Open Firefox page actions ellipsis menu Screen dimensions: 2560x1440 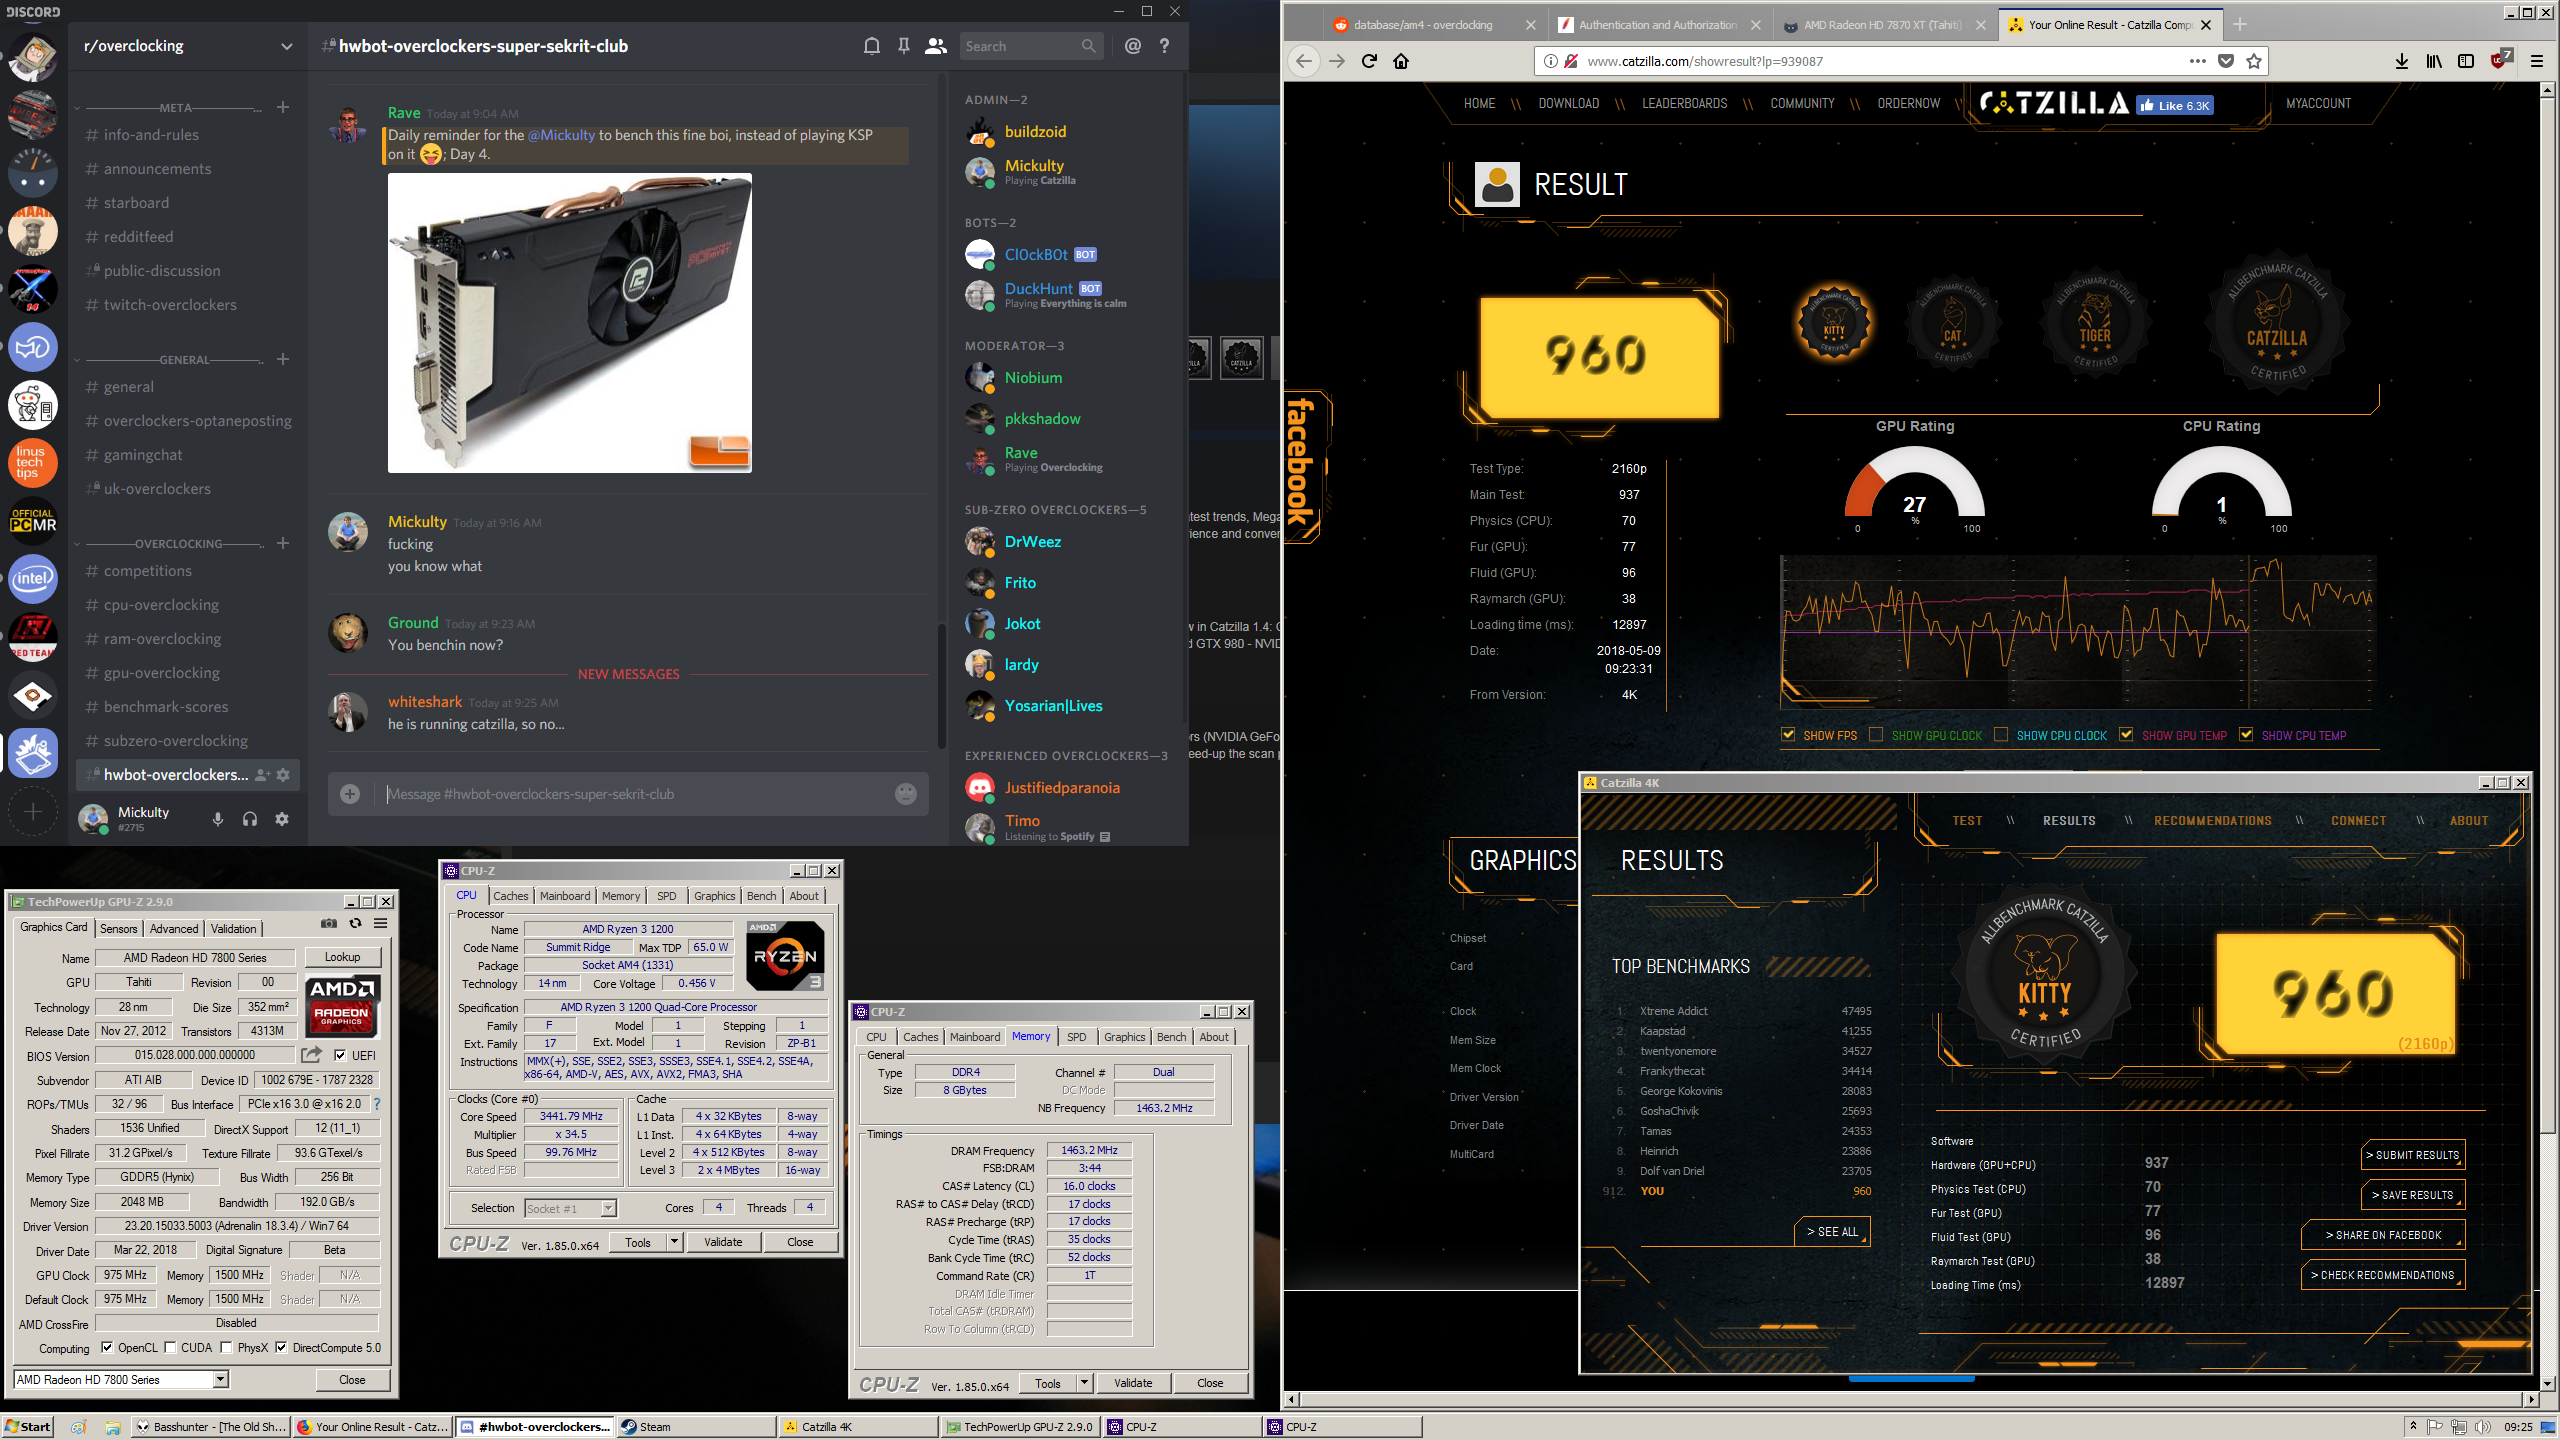2197,61
